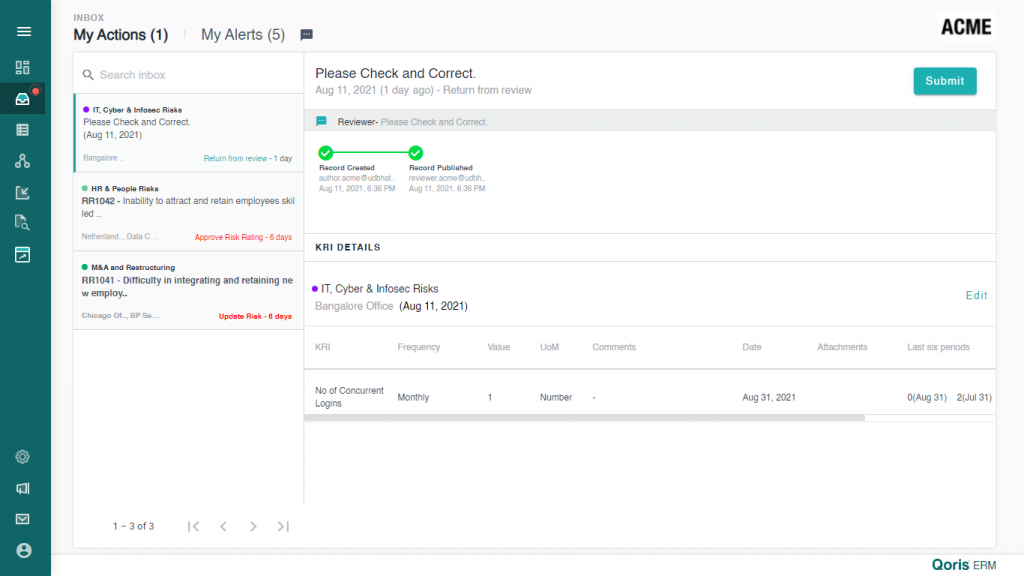Switch to My Alerts (5) tab
The width and height of the screenshot is (1024, 576).
click(x=243, y=35)
